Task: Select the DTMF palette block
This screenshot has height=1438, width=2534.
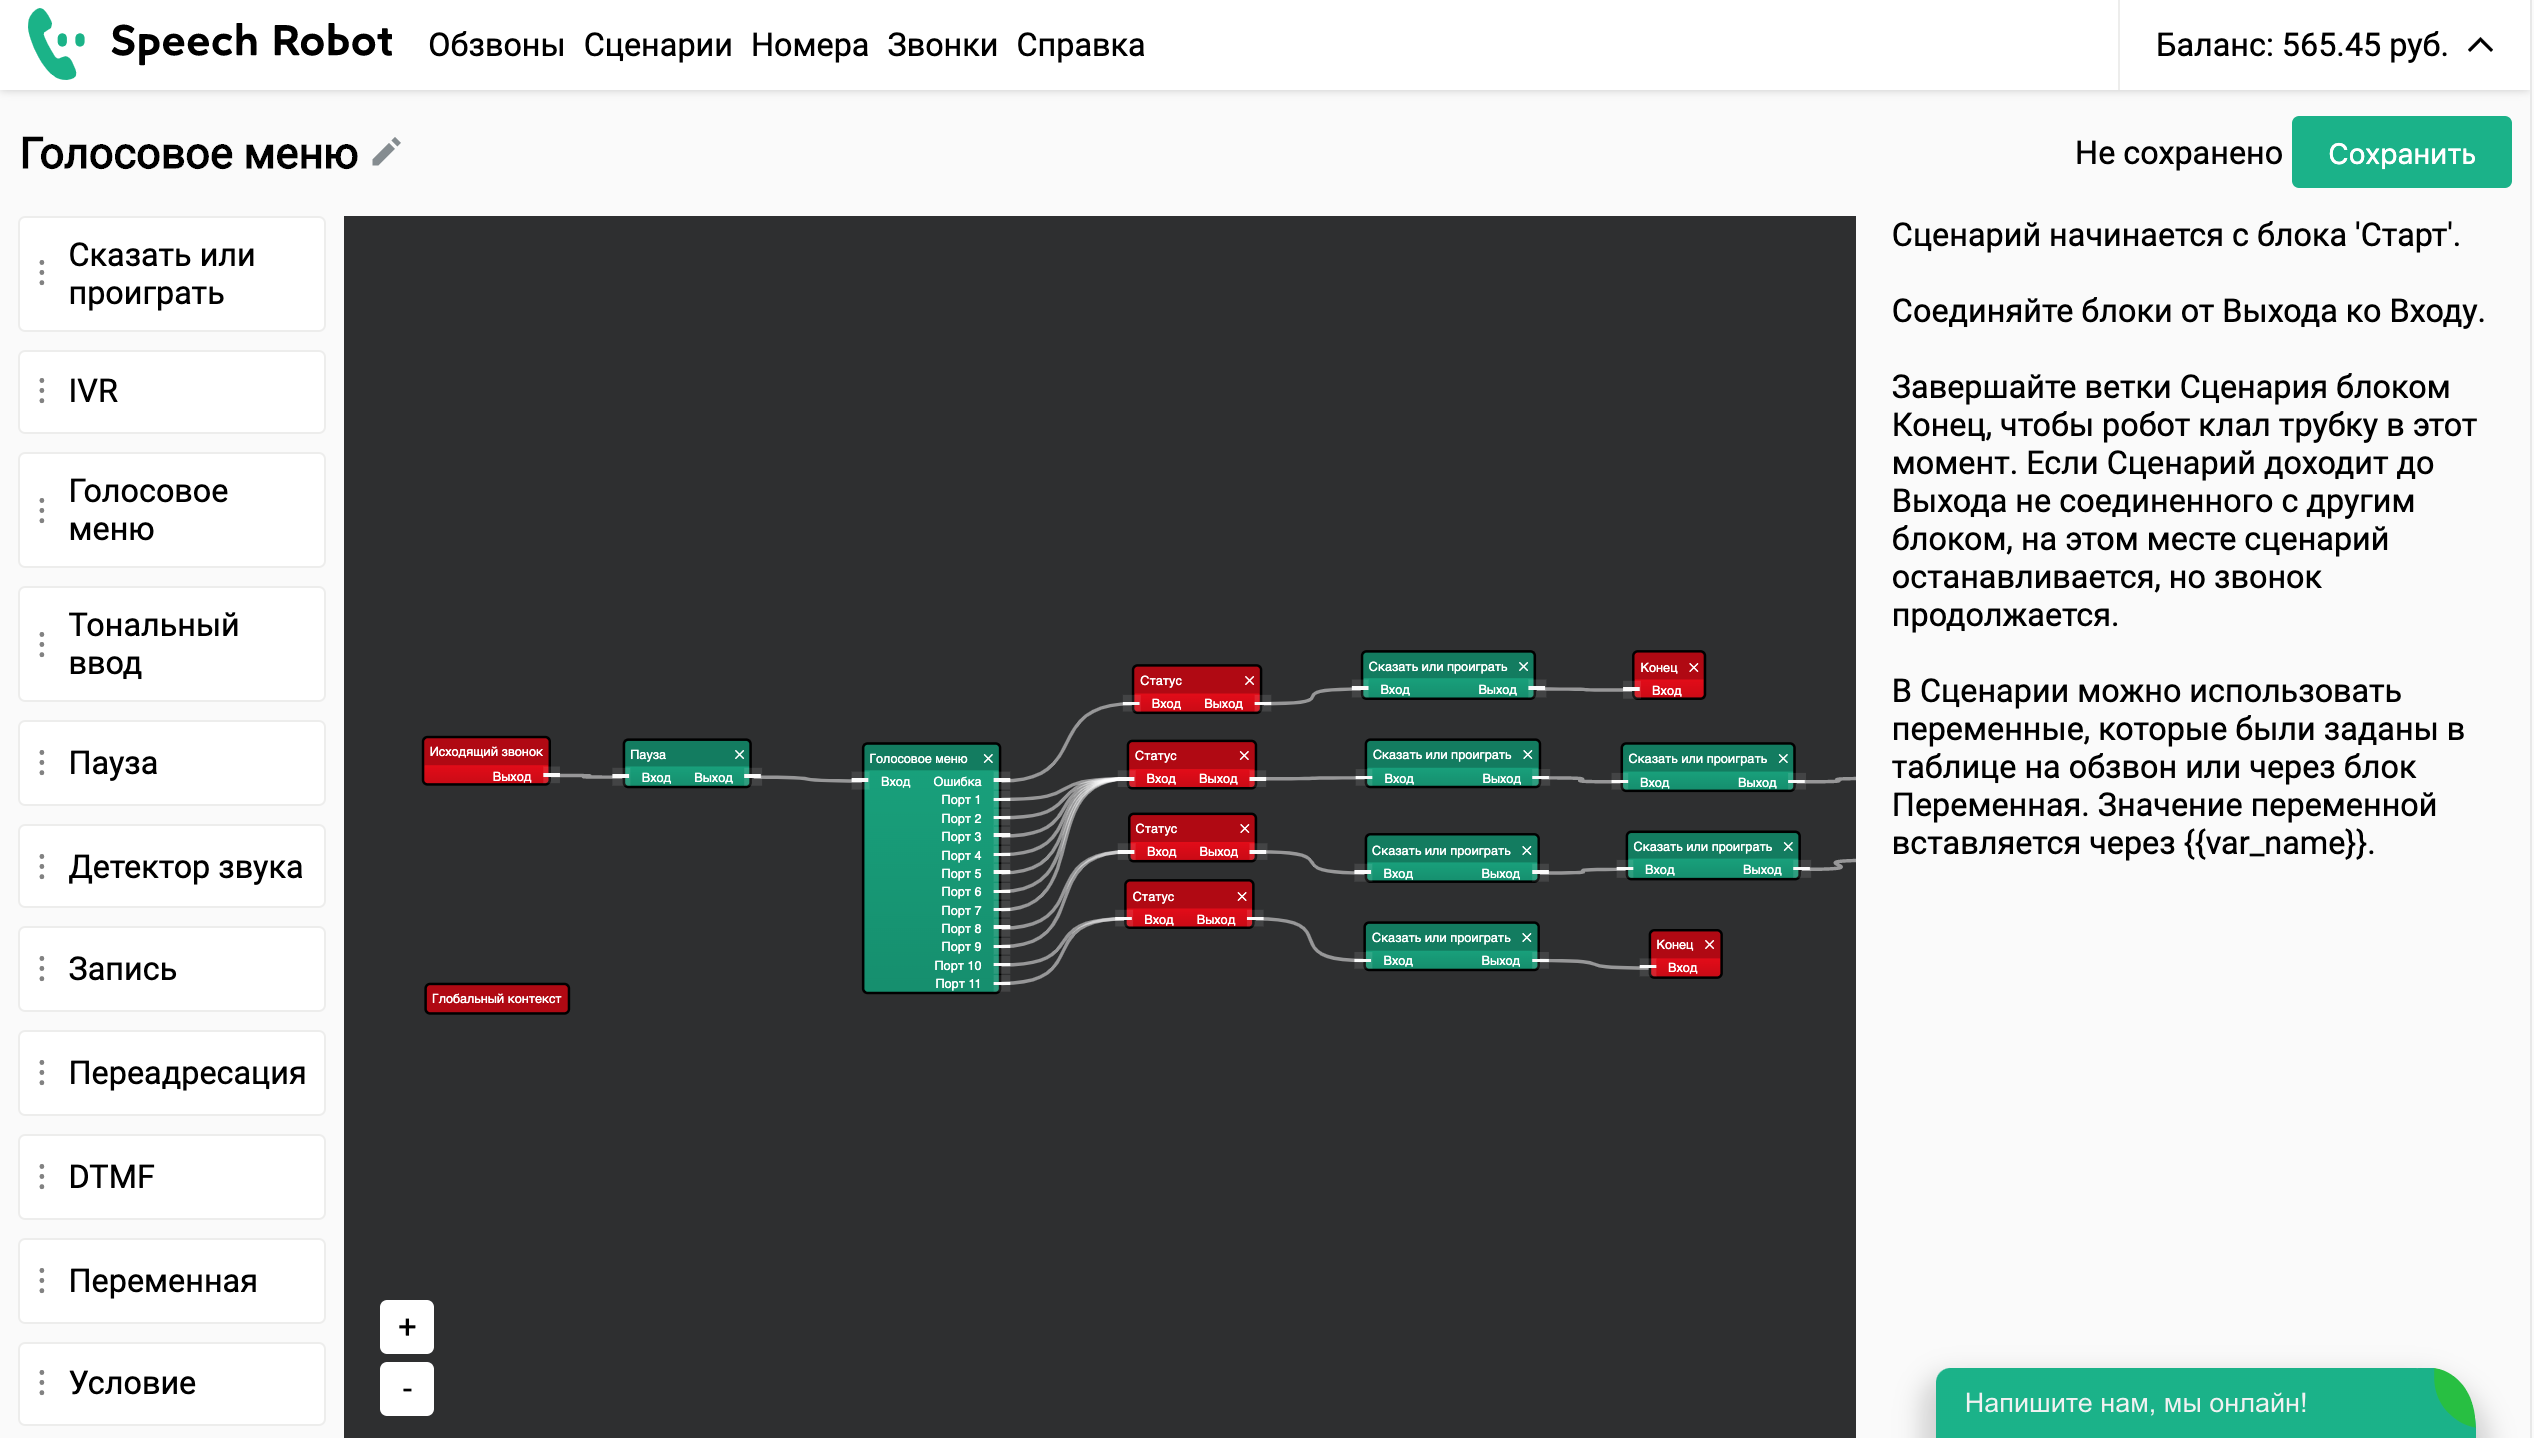Action: click(172, 1177)
